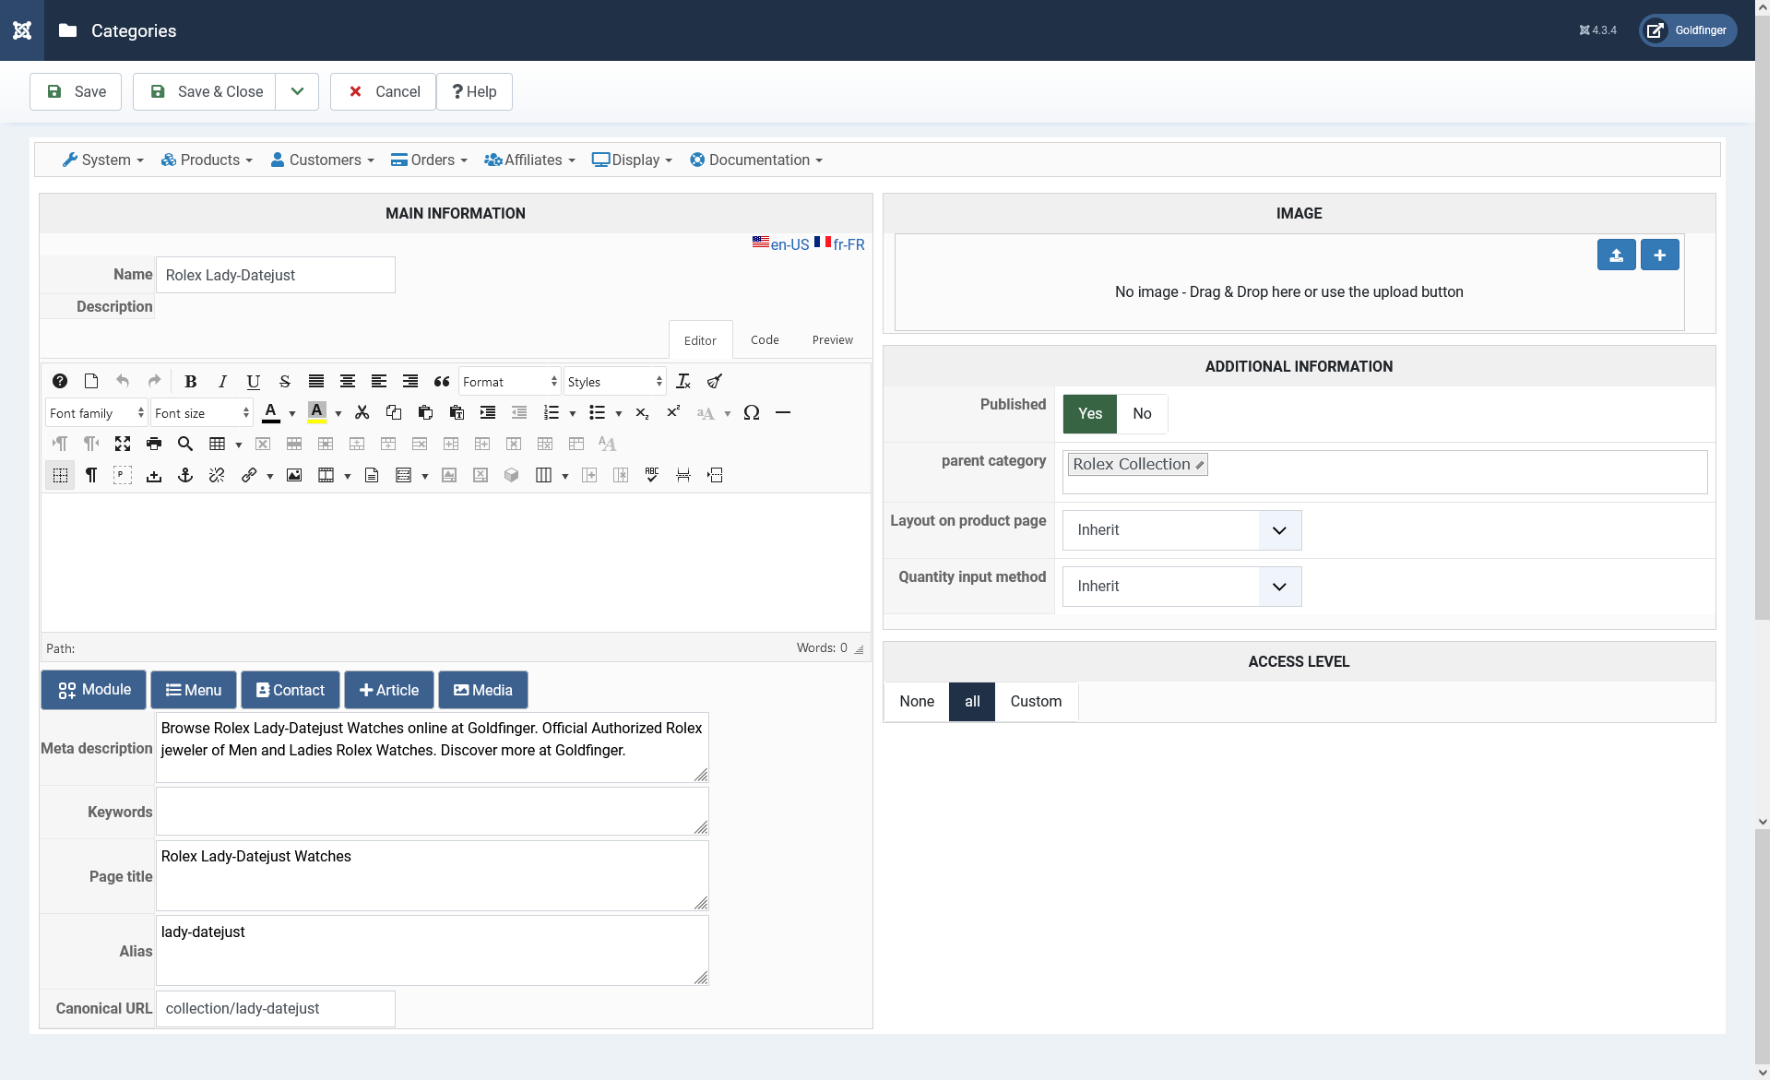Screen dimensions: 1770x1080
Task: Increase the paragraph indent
Action: click(x=488, y=413)
